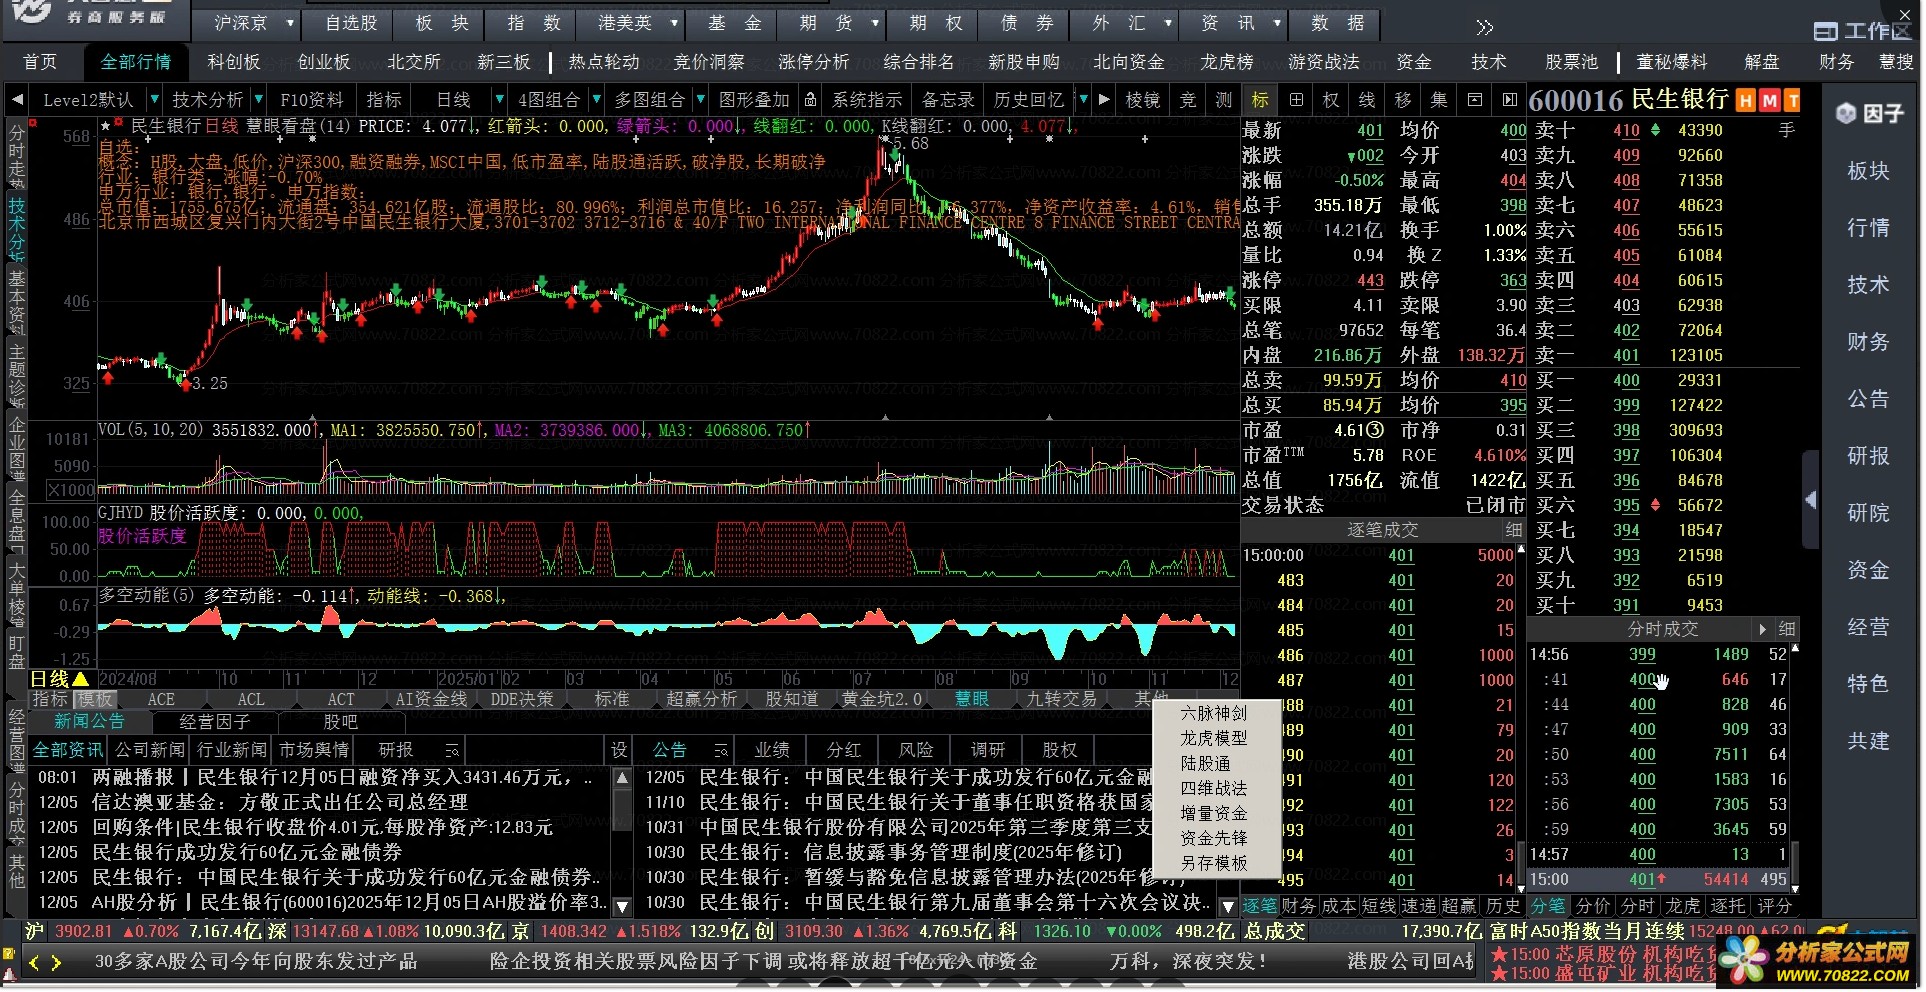Screen dimensions: 1926x992
Task: Select 另存模板 from popup menu
Action: 1214,863
